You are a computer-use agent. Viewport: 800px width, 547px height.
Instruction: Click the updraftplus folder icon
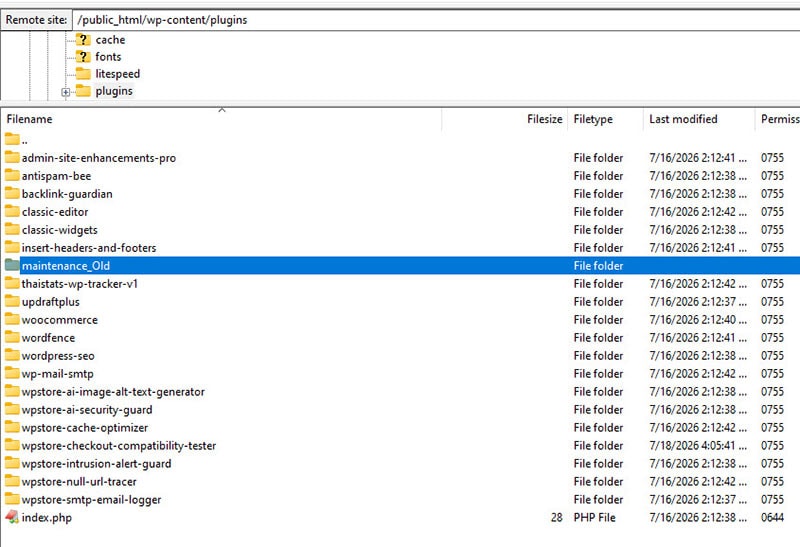[x=12, y=301]
